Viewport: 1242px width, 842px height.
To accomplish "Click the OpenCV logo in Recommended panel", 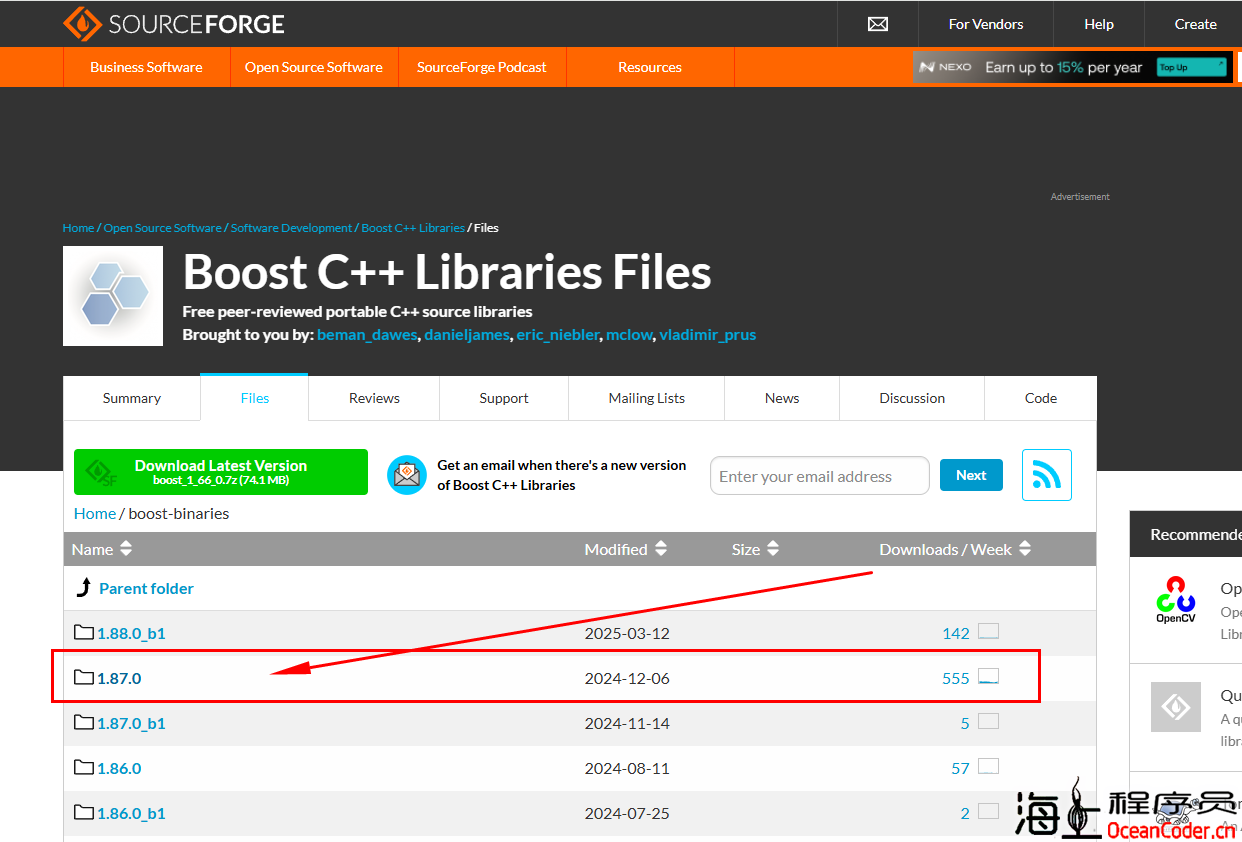I will coord(1176,599).
